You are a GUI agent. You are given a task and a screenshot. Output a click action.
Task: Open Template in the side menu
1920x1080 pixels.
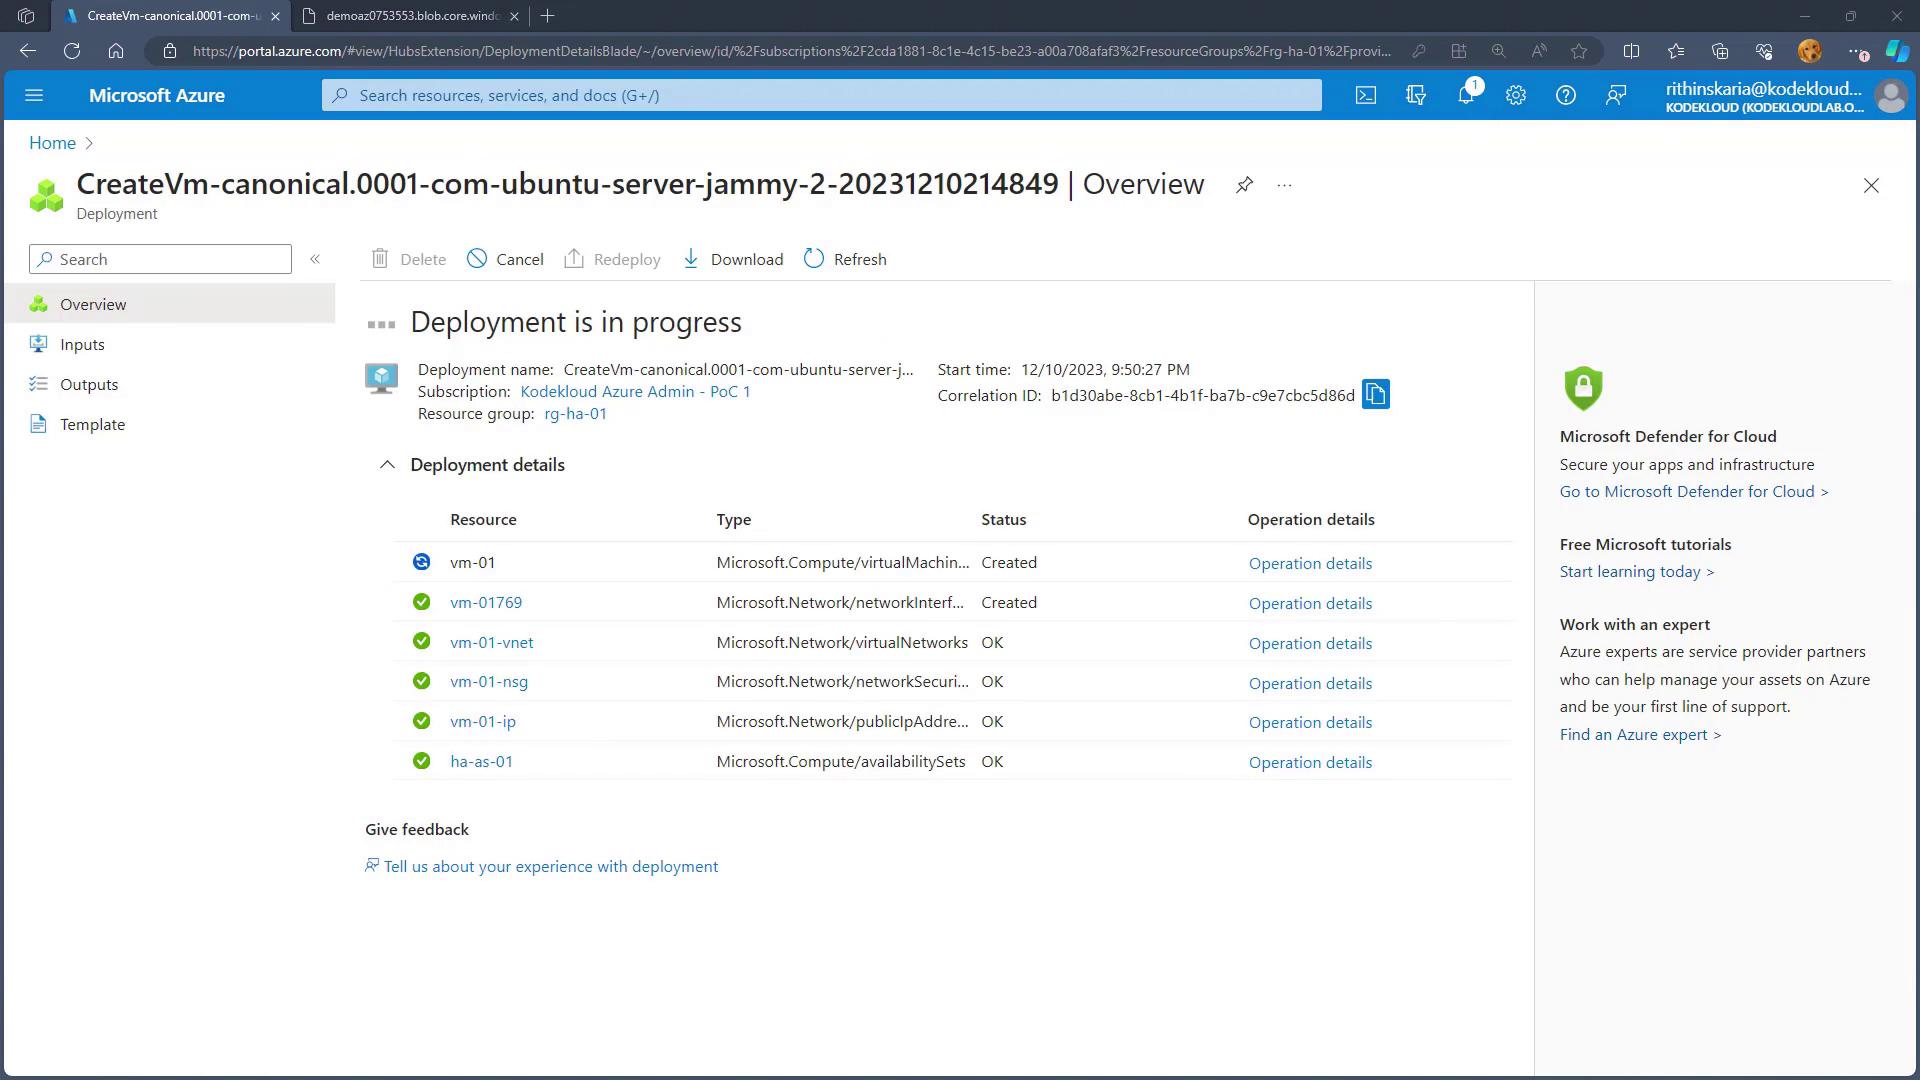click(x=92, y=424)
